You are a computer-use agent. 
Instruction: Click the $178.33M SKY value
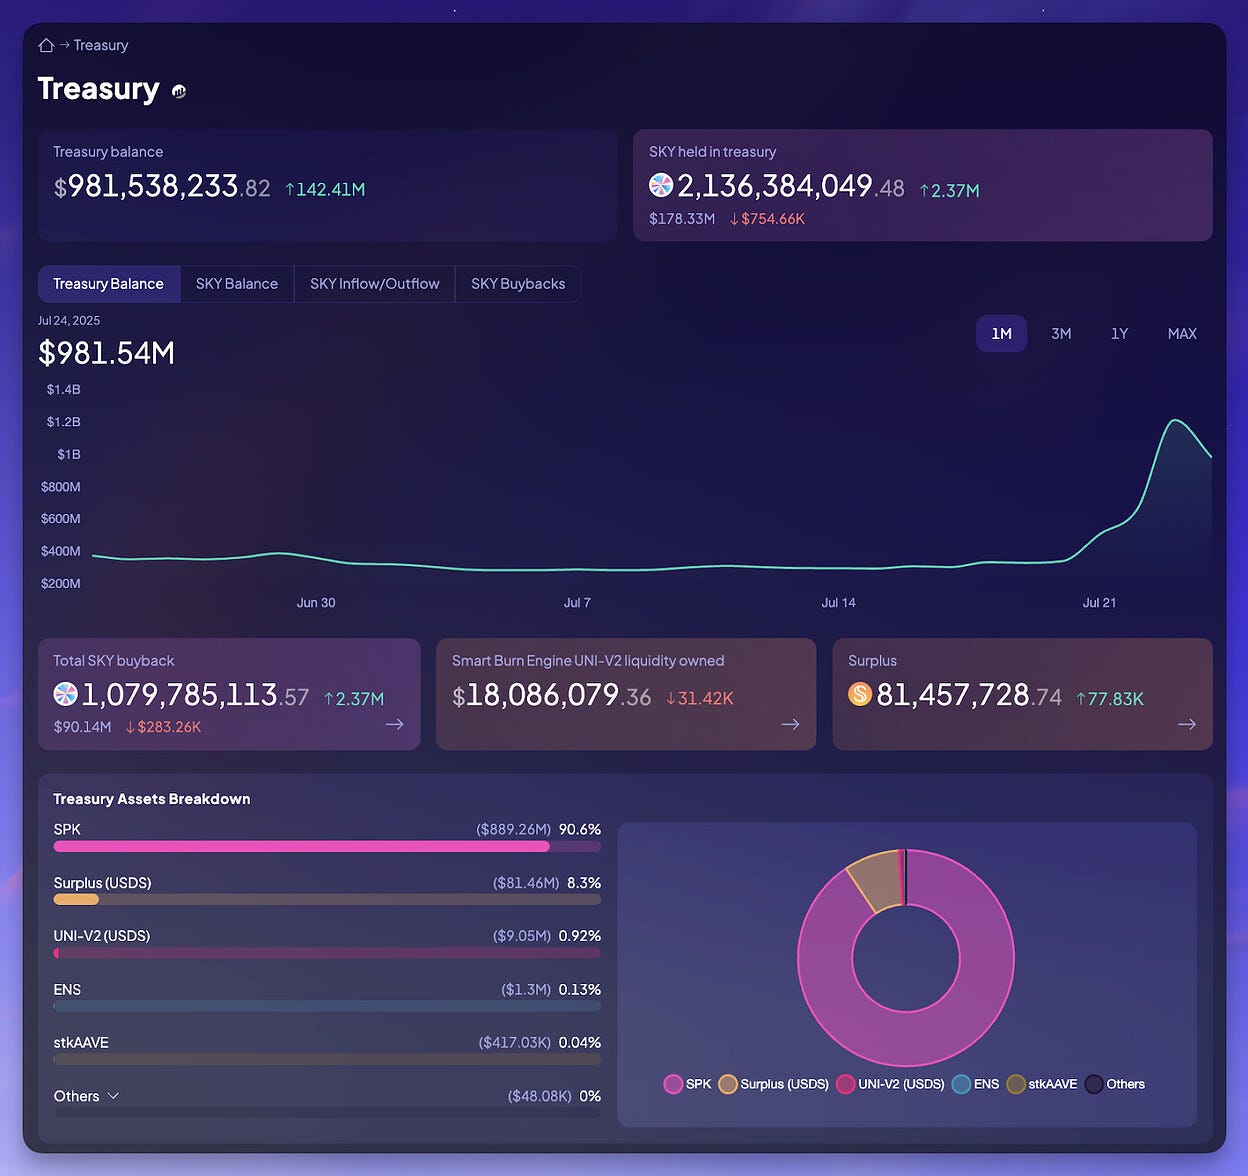(x=682, y=219)
